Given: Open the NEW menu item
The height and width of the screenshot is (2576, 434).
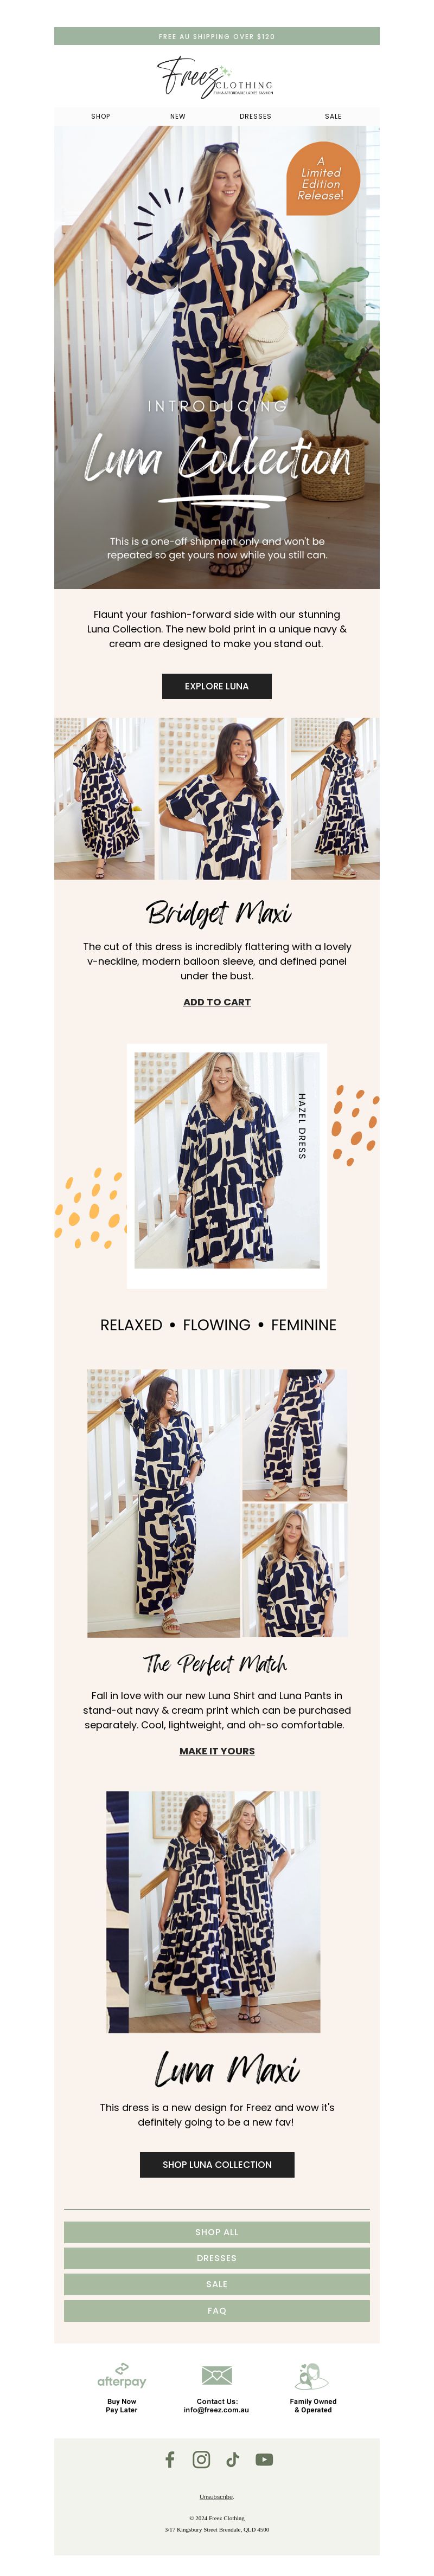Looking at the screenshot, I should click(178, 116).
